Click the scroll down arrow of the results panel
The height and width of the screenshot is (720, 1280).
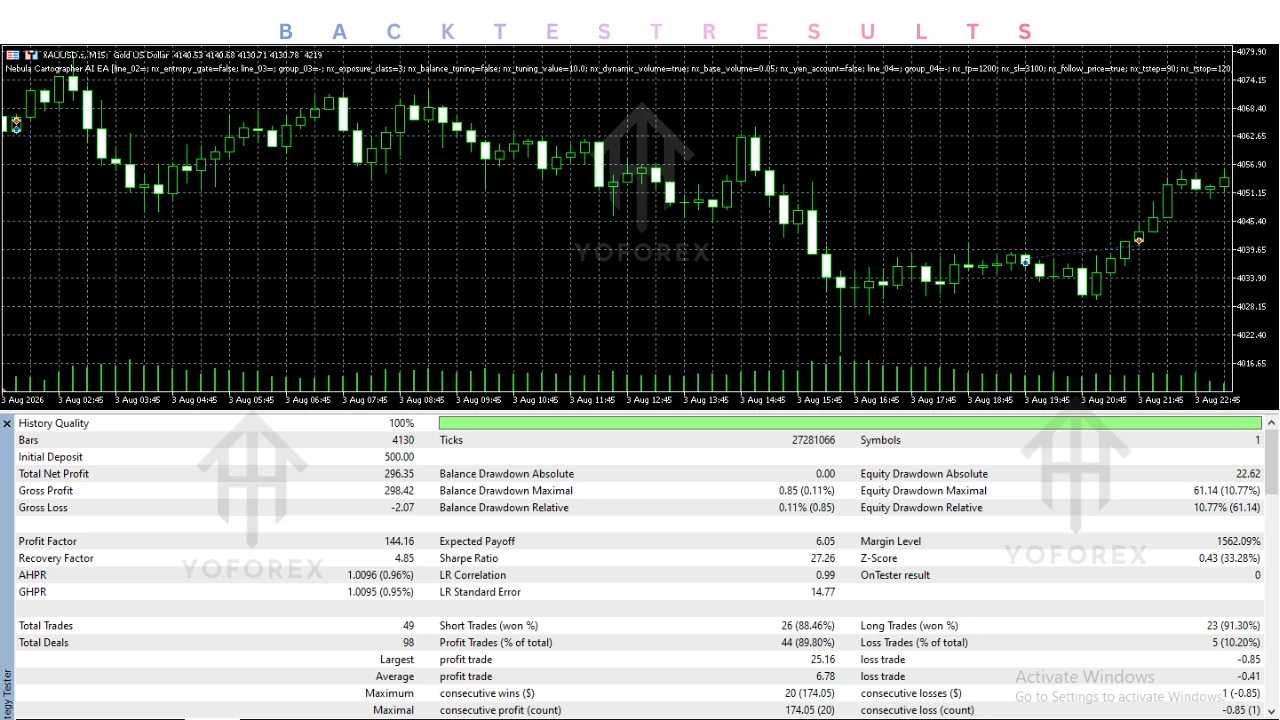1272,712
